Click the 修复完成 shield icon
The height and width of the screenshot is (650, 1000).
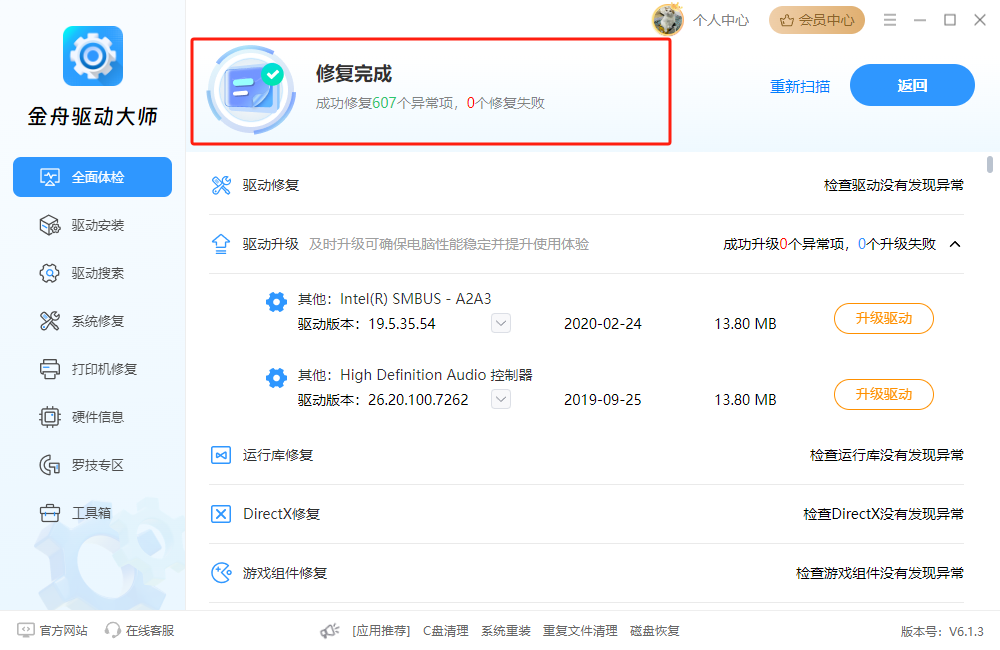coord(252,90)
